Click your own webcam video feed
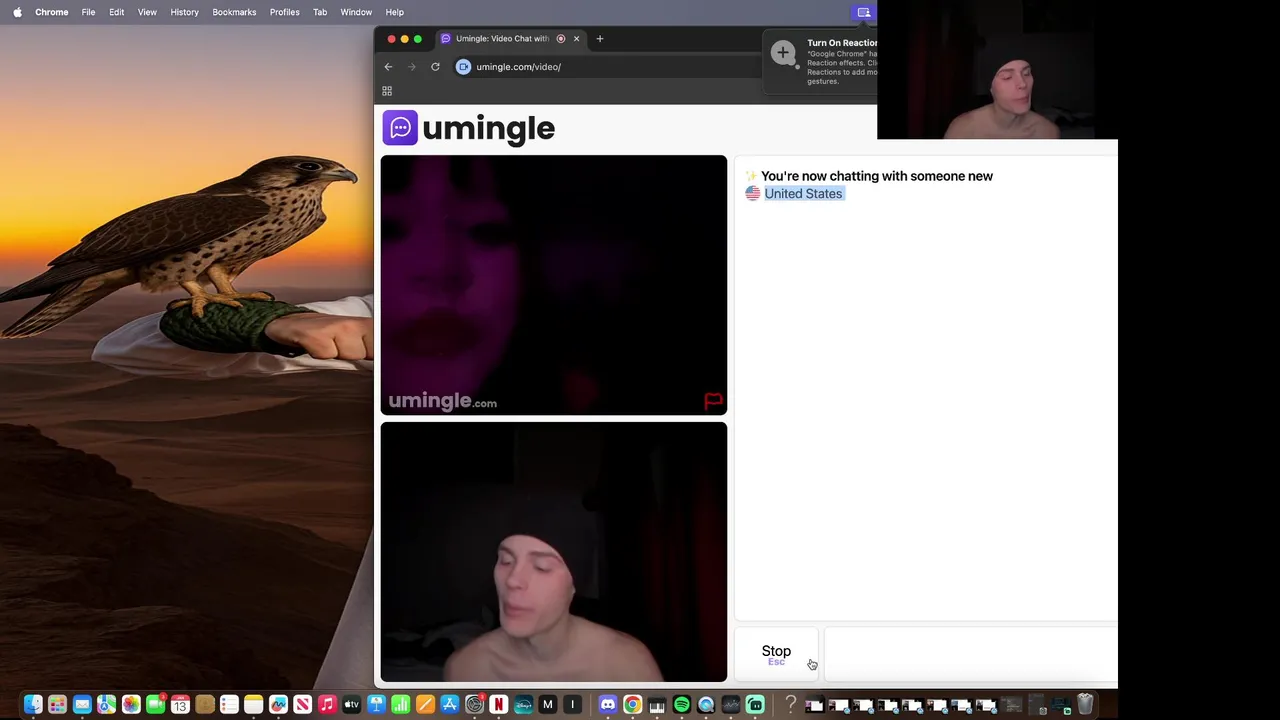The width and height of the screenshot is (1280, 720). (553, 552)
